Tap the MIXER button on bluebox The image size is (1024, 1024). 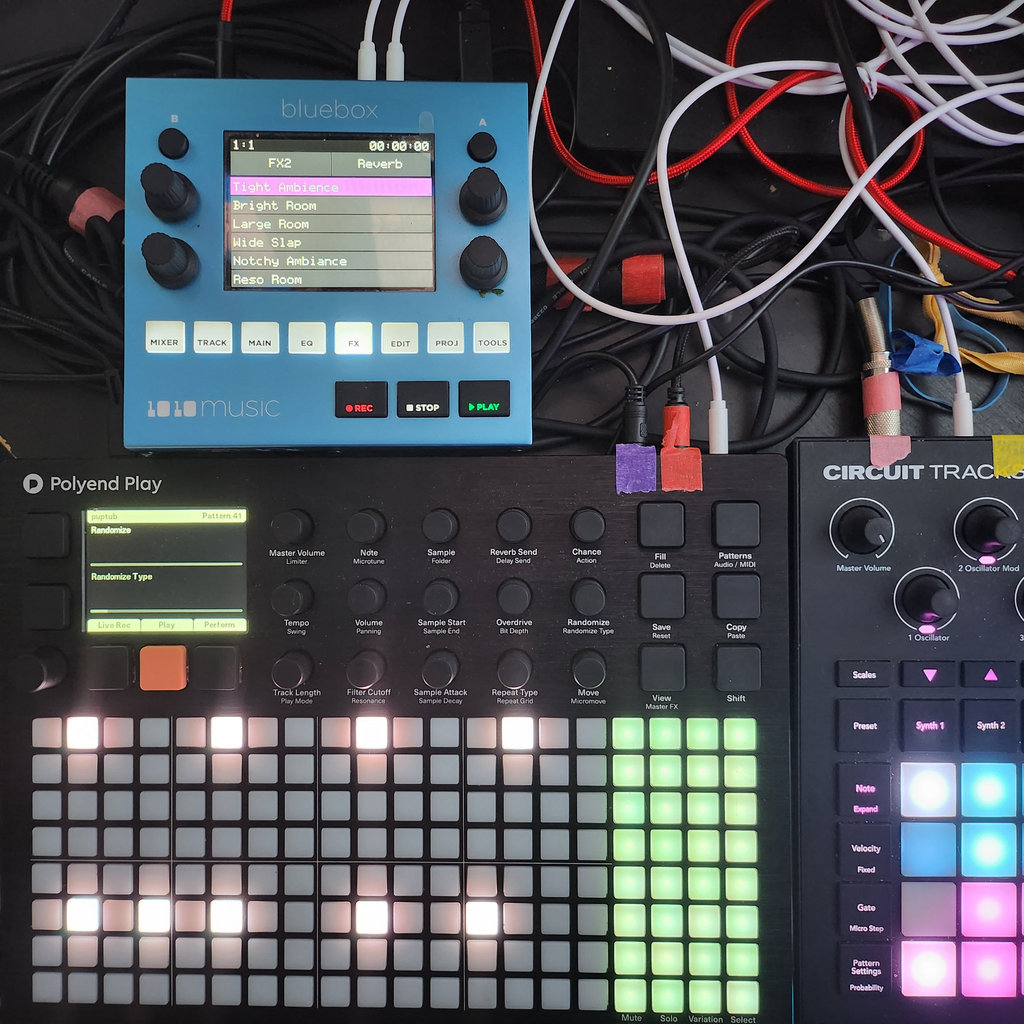click(165, 337)
